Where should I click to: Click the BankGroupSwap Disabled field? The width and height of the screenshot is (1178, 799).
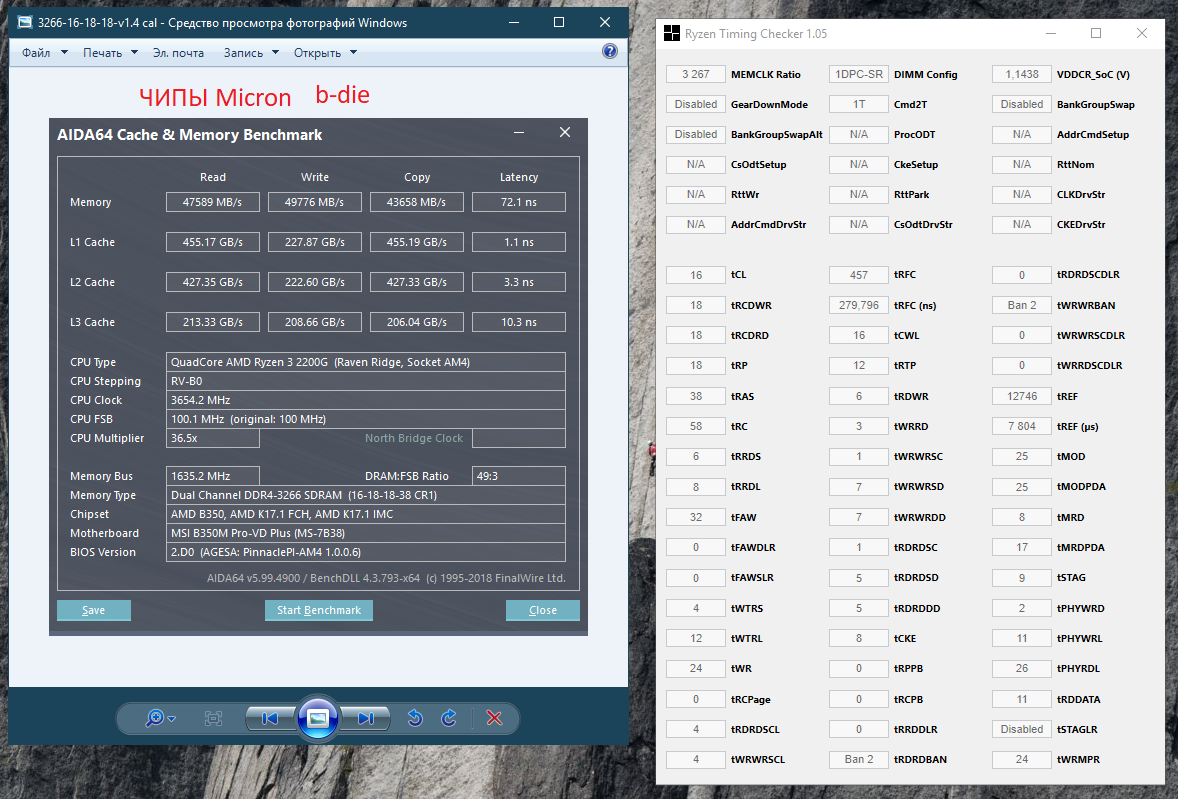(x=1022, y=104)
